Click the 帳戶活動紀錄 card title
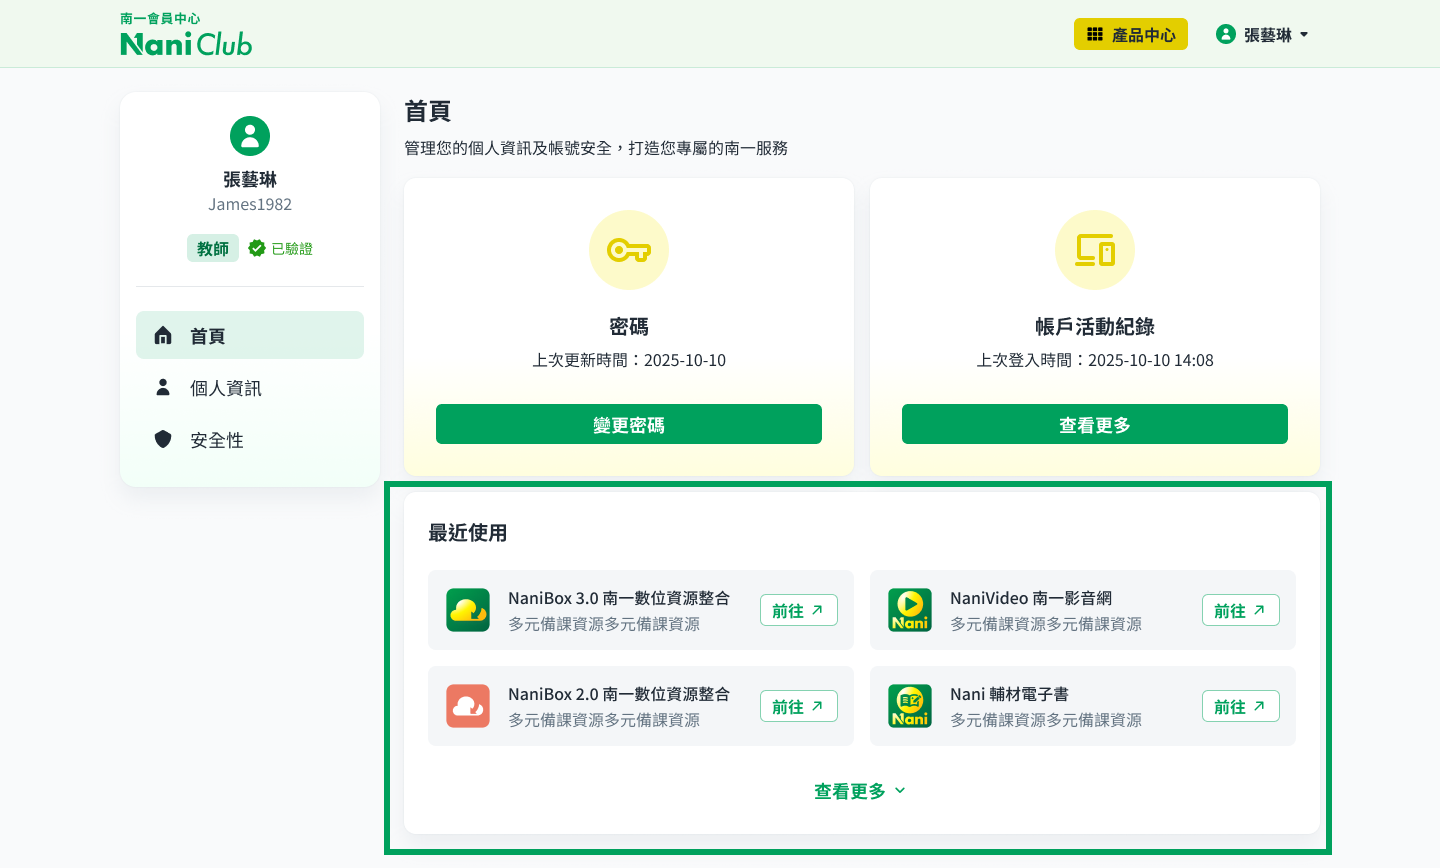Screen dimensions: 1440x868 [1095, 327]
